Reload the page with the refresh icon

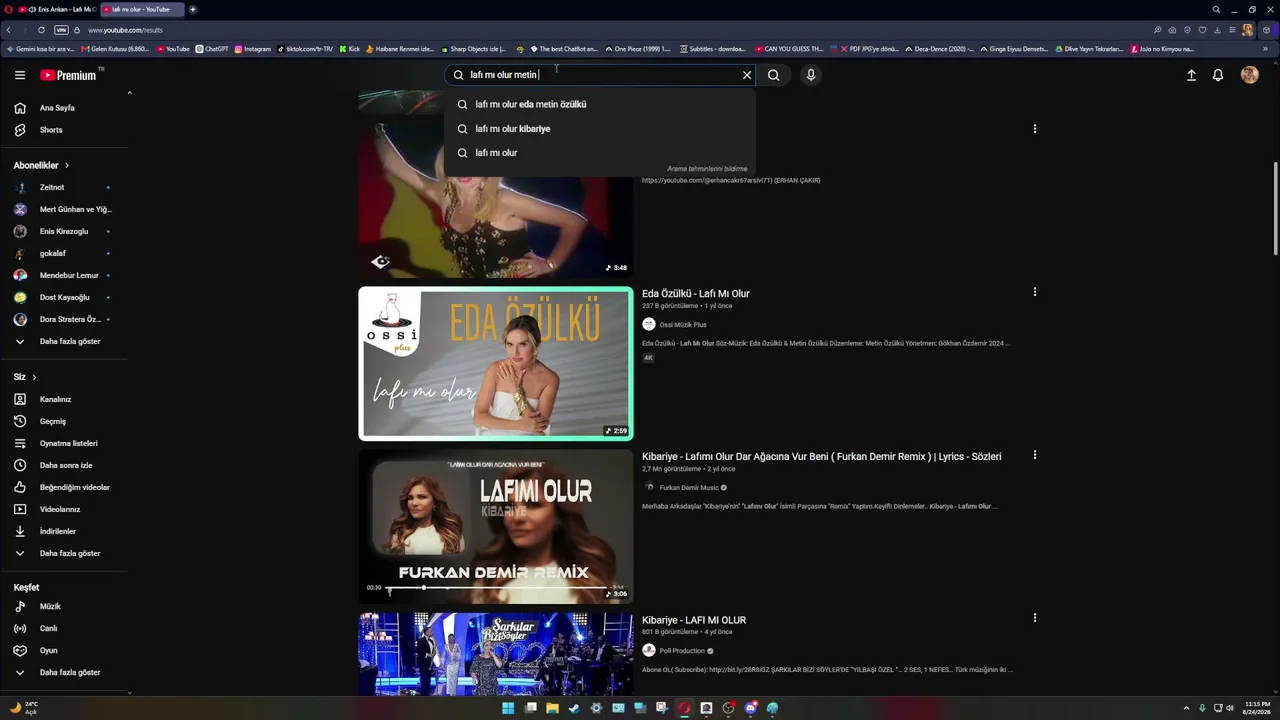tap(41, 30)
